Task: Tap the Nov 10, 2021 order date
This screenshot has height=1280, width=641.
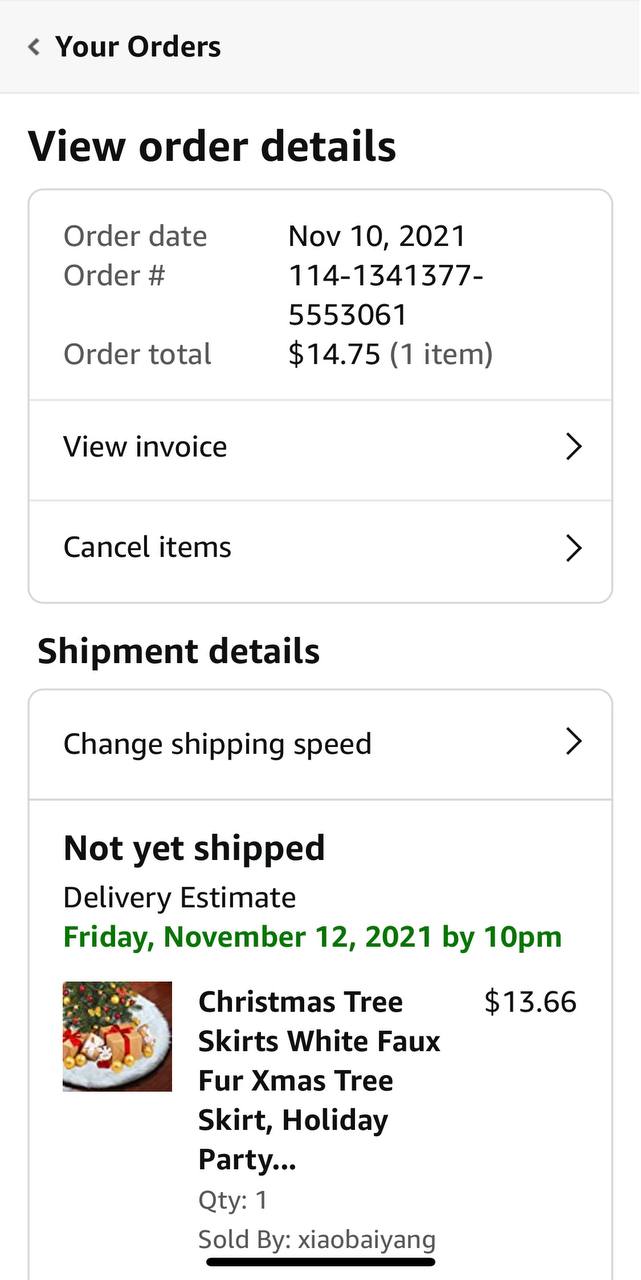Action: [377, 236]
